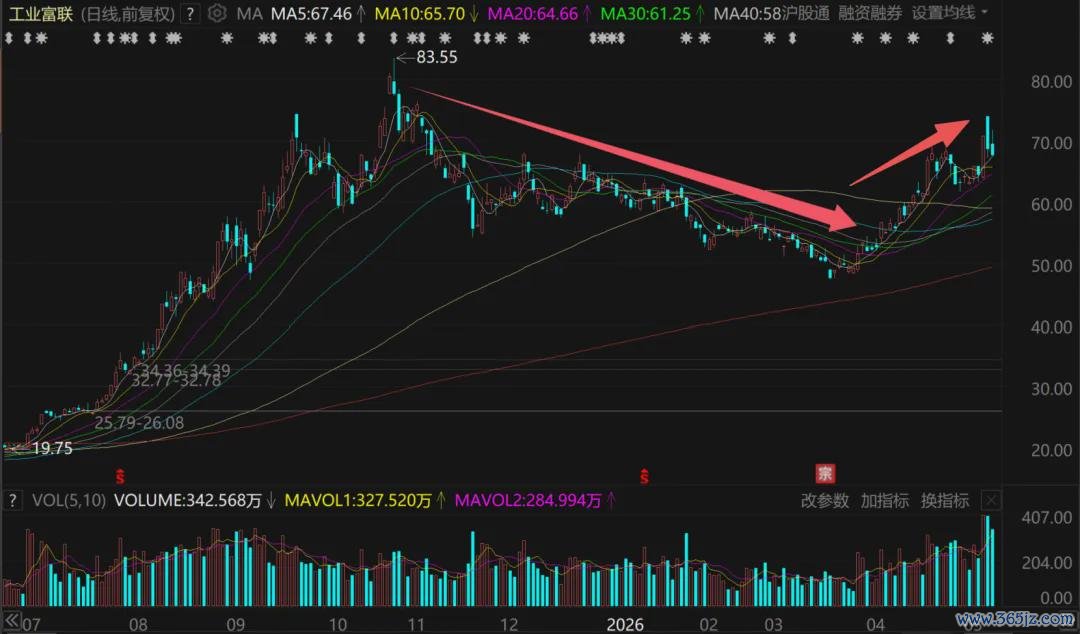
Task: Jump to month 09 on time axis
Action: click(235, 625)
